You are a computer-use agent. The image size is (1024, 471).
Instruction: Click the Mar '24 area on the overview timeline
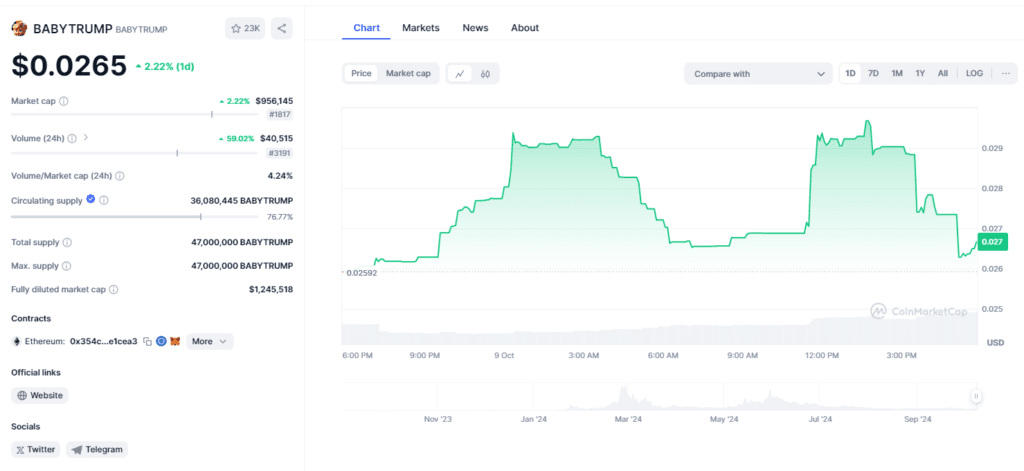coord(628,419)
